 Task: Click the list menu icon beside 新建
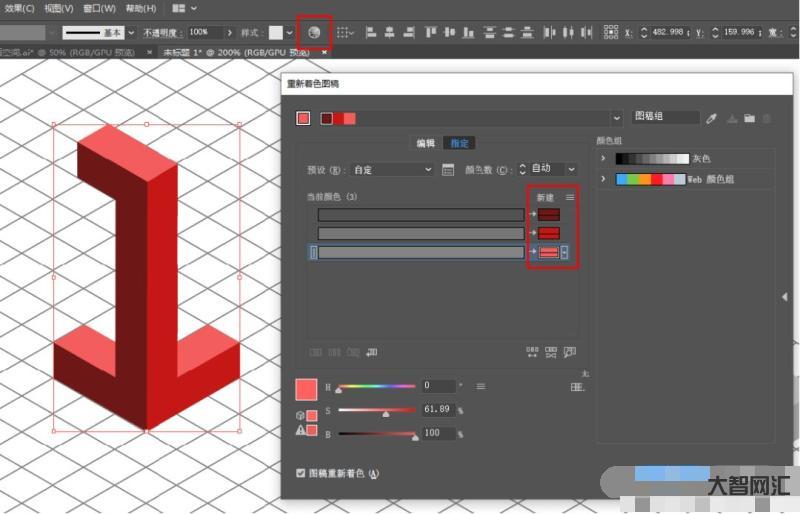point(570,198)
